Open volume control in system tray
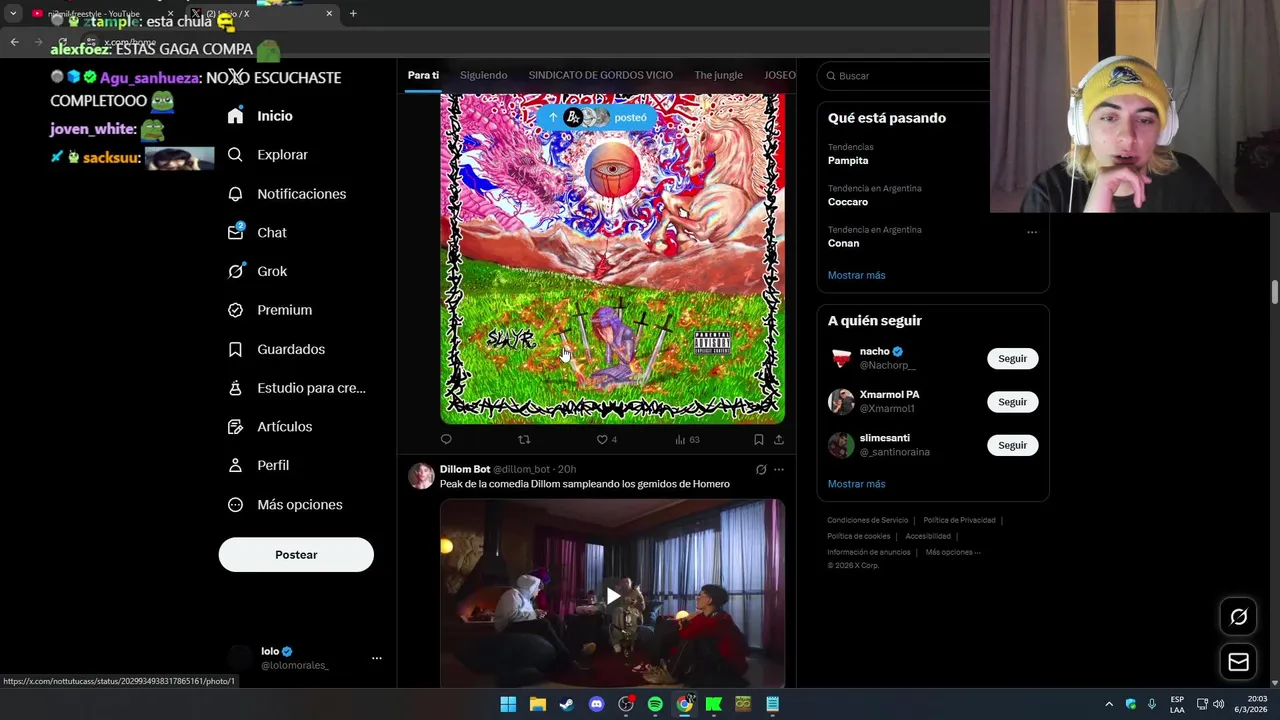Viewport: 1280px width, 720px height. coord(1218,704)
